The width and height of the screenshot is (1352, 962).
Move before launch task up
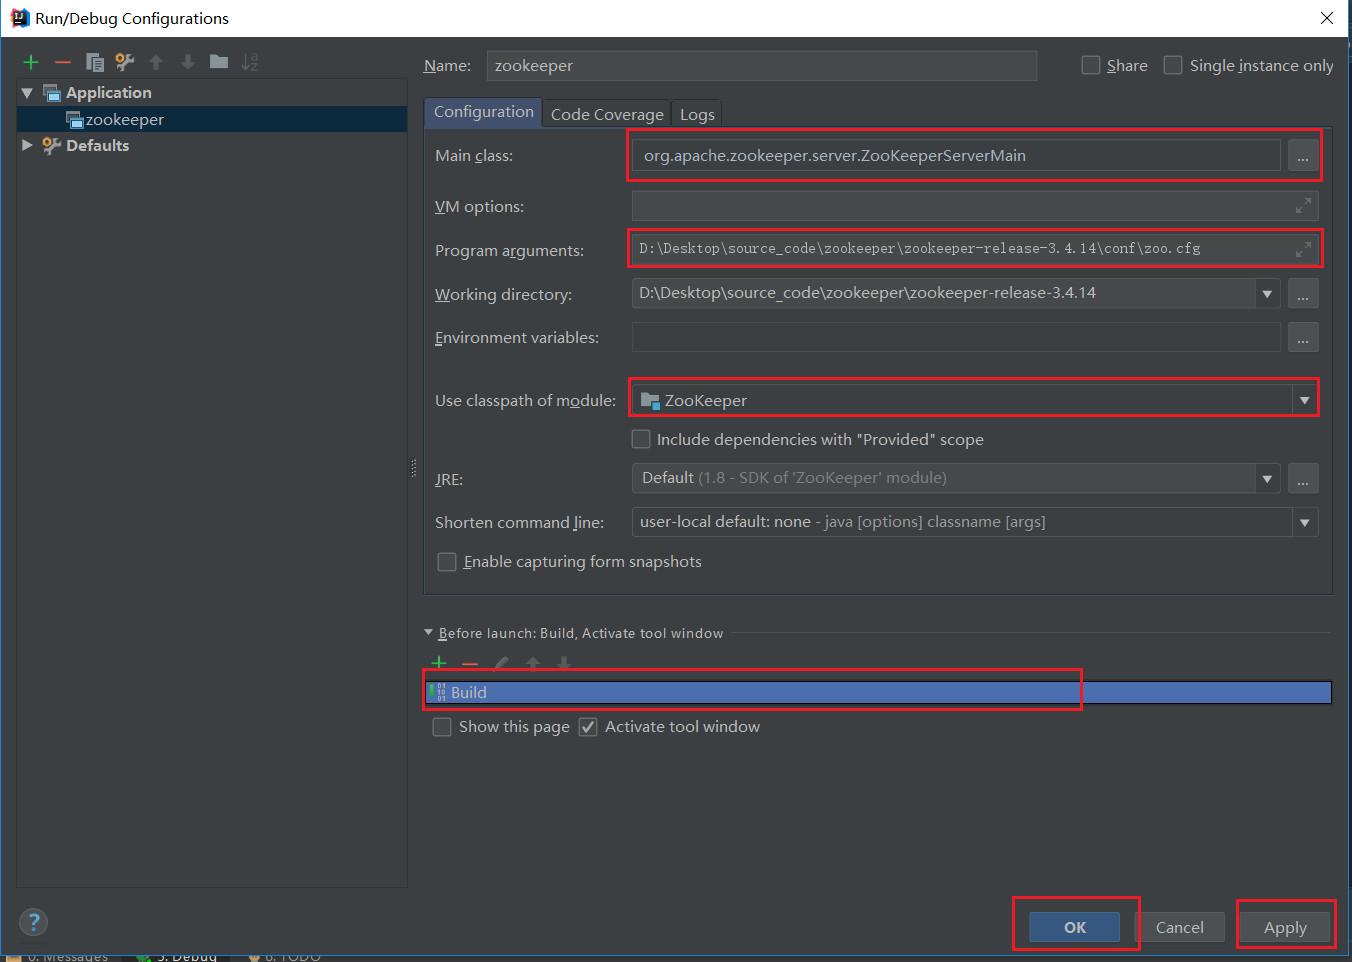click(x=533, y=663)
